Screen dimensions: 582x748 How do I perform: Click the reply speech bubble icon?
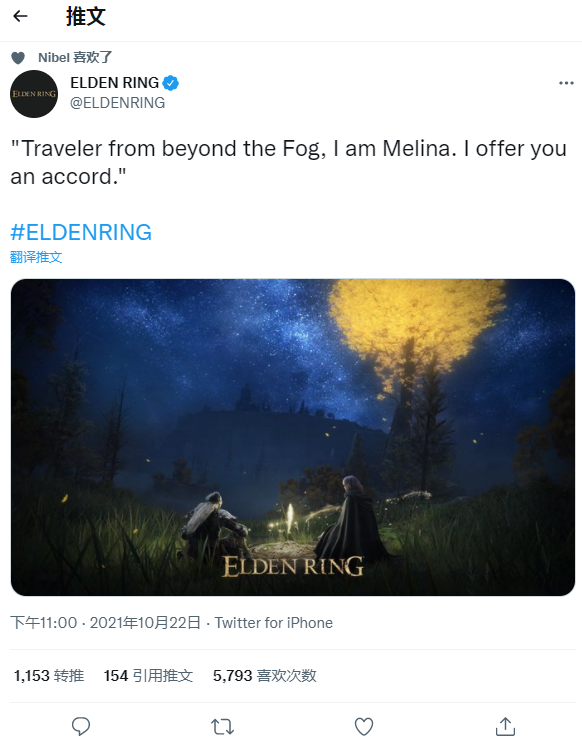(x=81, y=726)
